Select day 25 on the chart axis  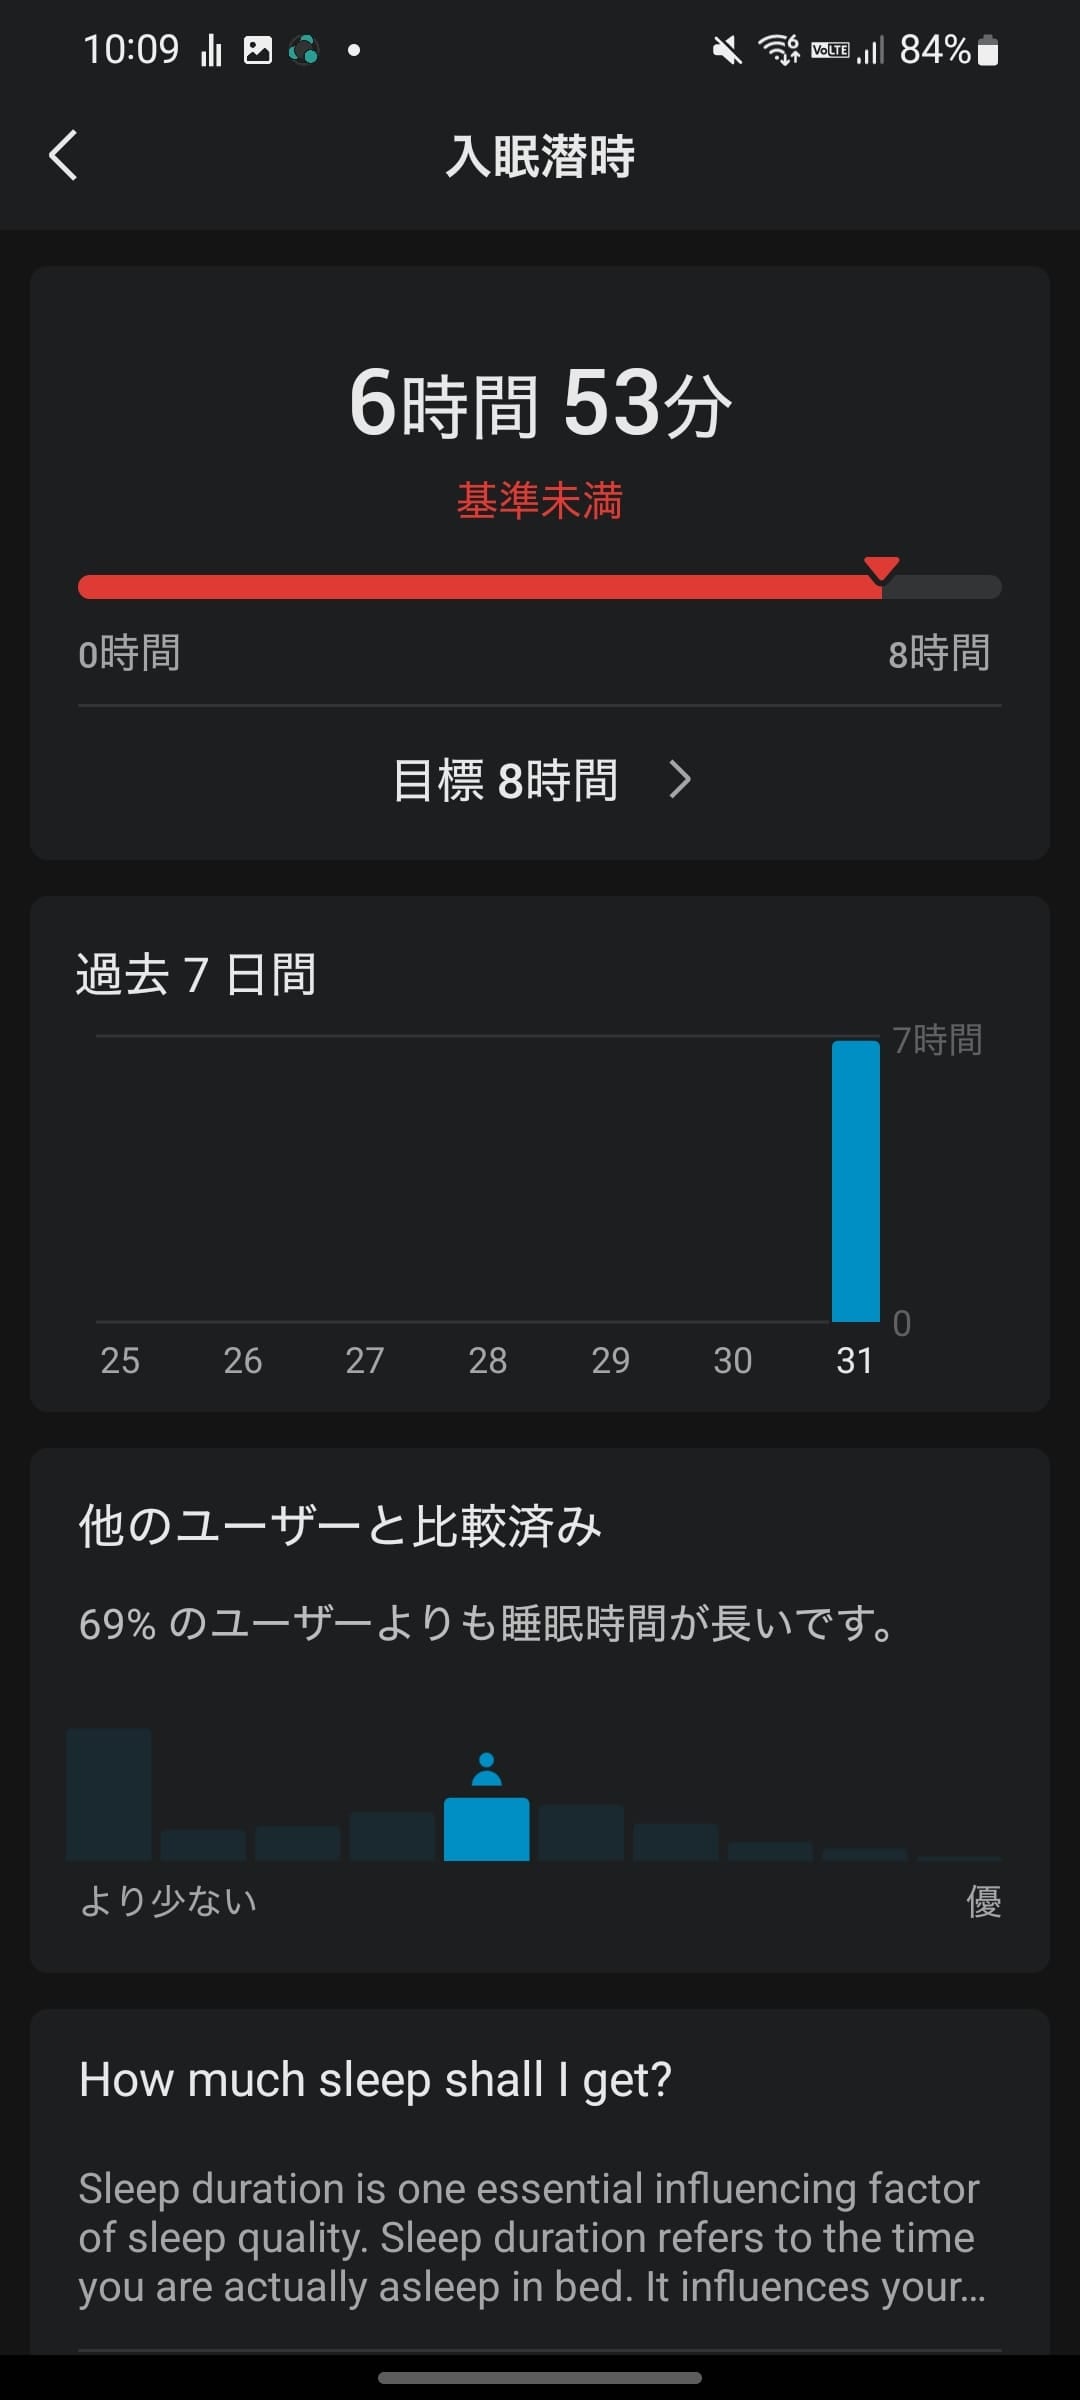point(120,1360)
